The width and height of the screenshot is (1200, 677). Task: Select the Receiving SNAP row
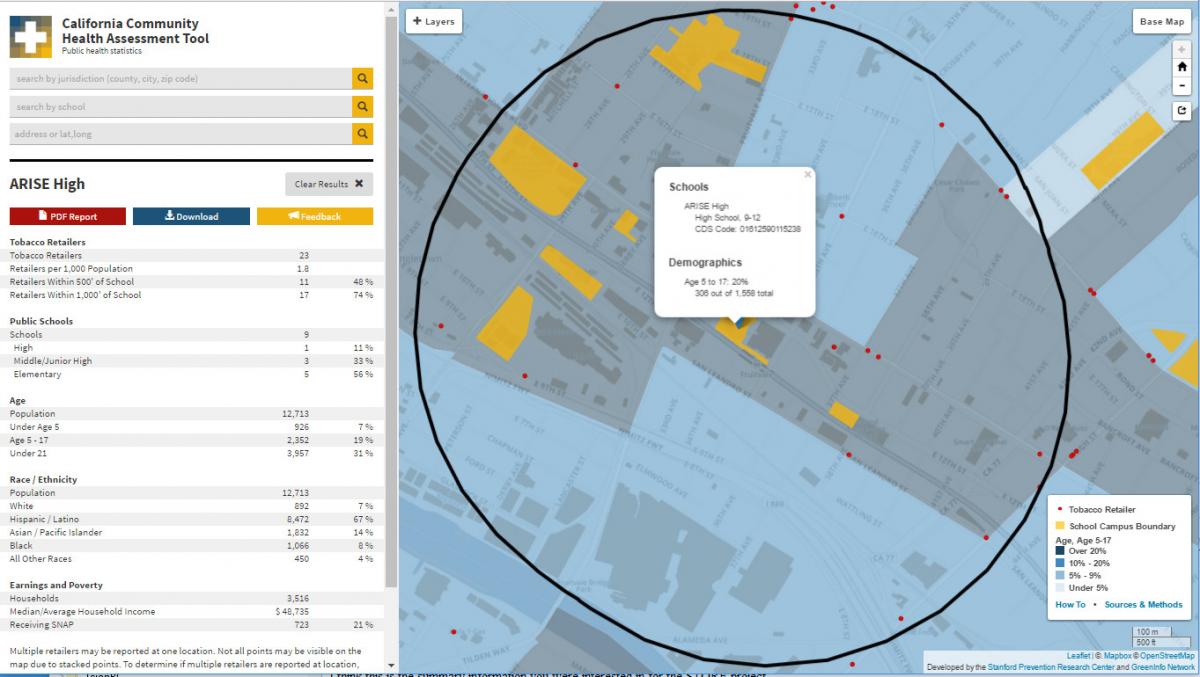coord(191,624)
